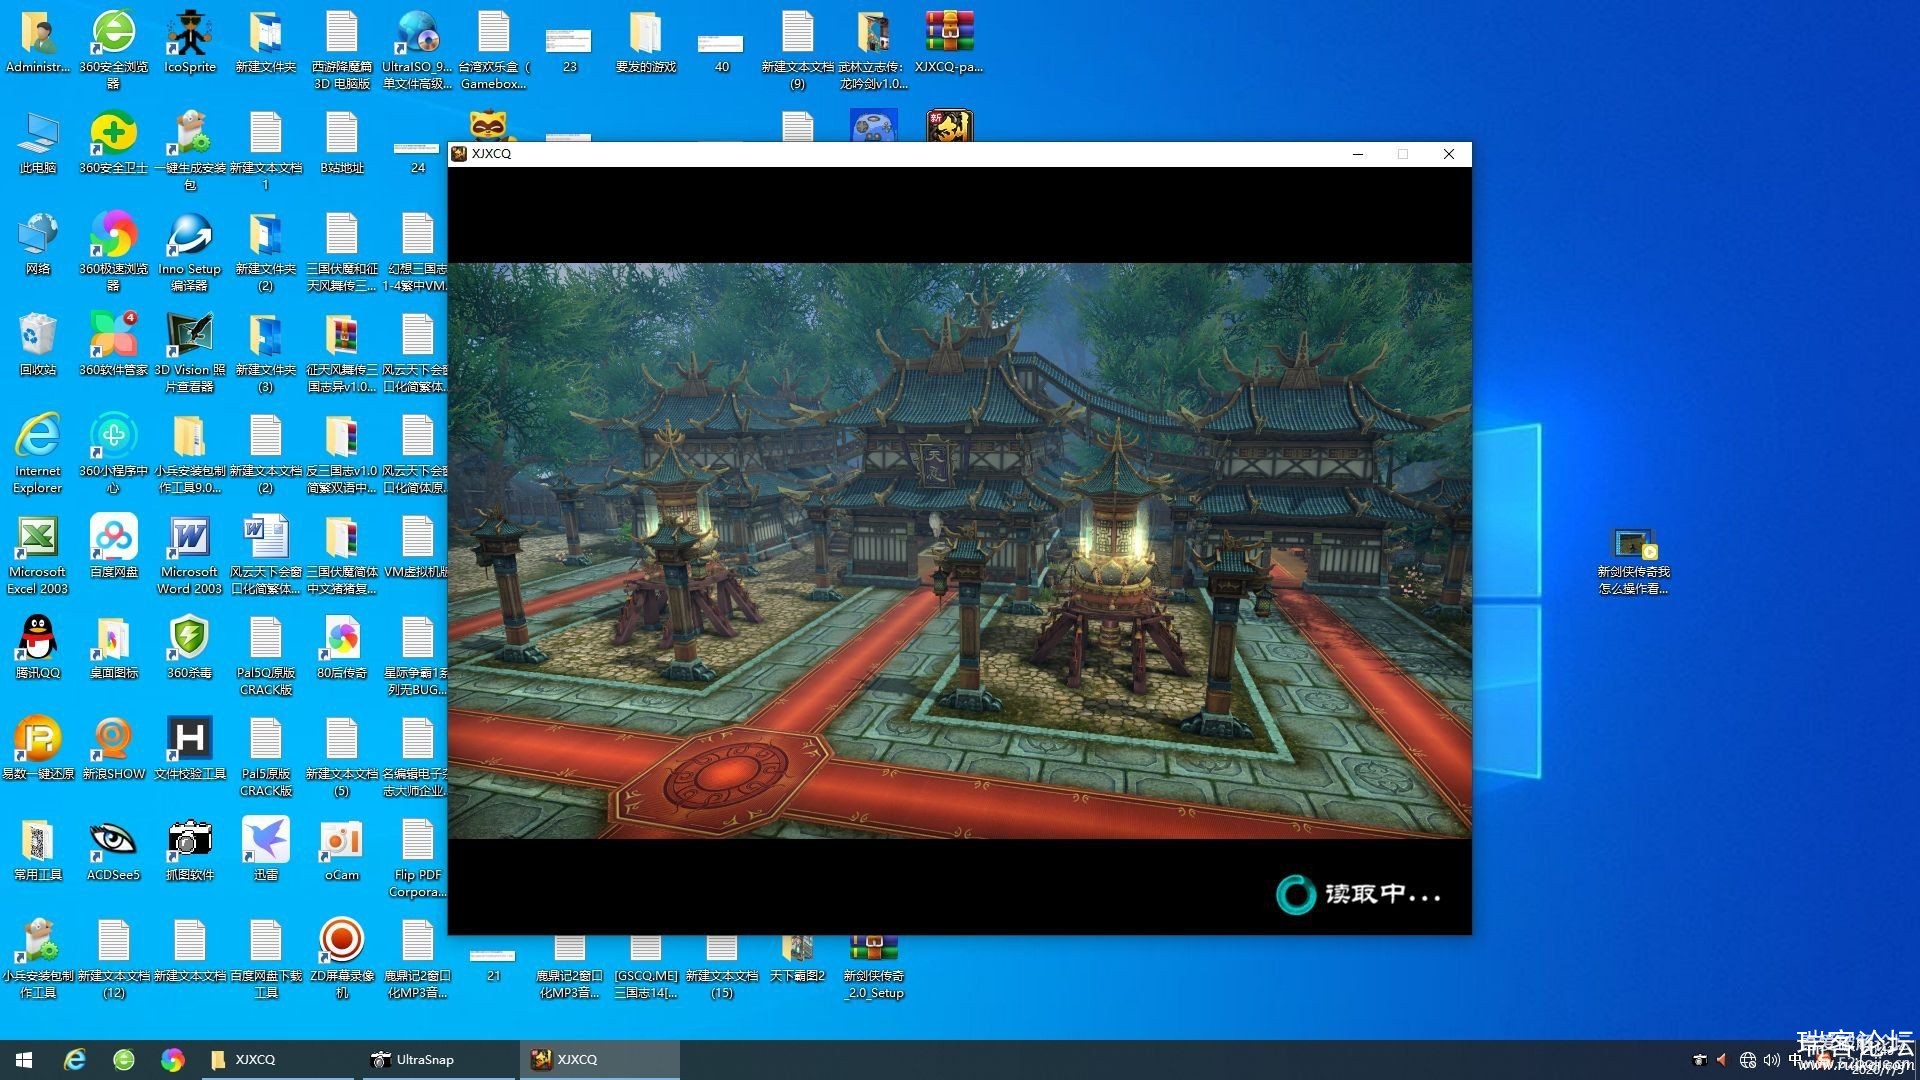This screenshot has height=1080, width=1920.
Task: Open 抓图软件 camera shortcut
Action: tap(190, 850)
